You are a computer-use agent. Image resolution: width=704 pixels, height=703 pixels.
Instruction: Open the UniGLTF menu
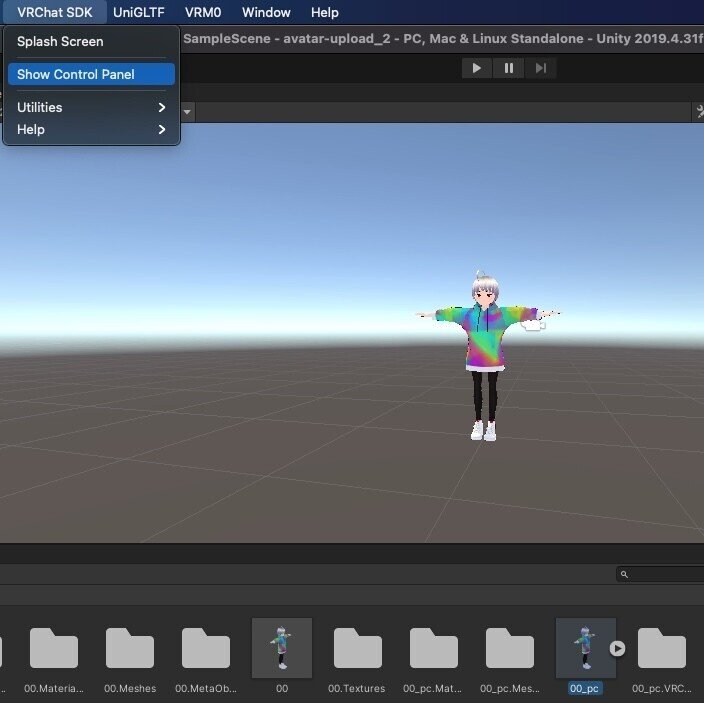[139, 12]
